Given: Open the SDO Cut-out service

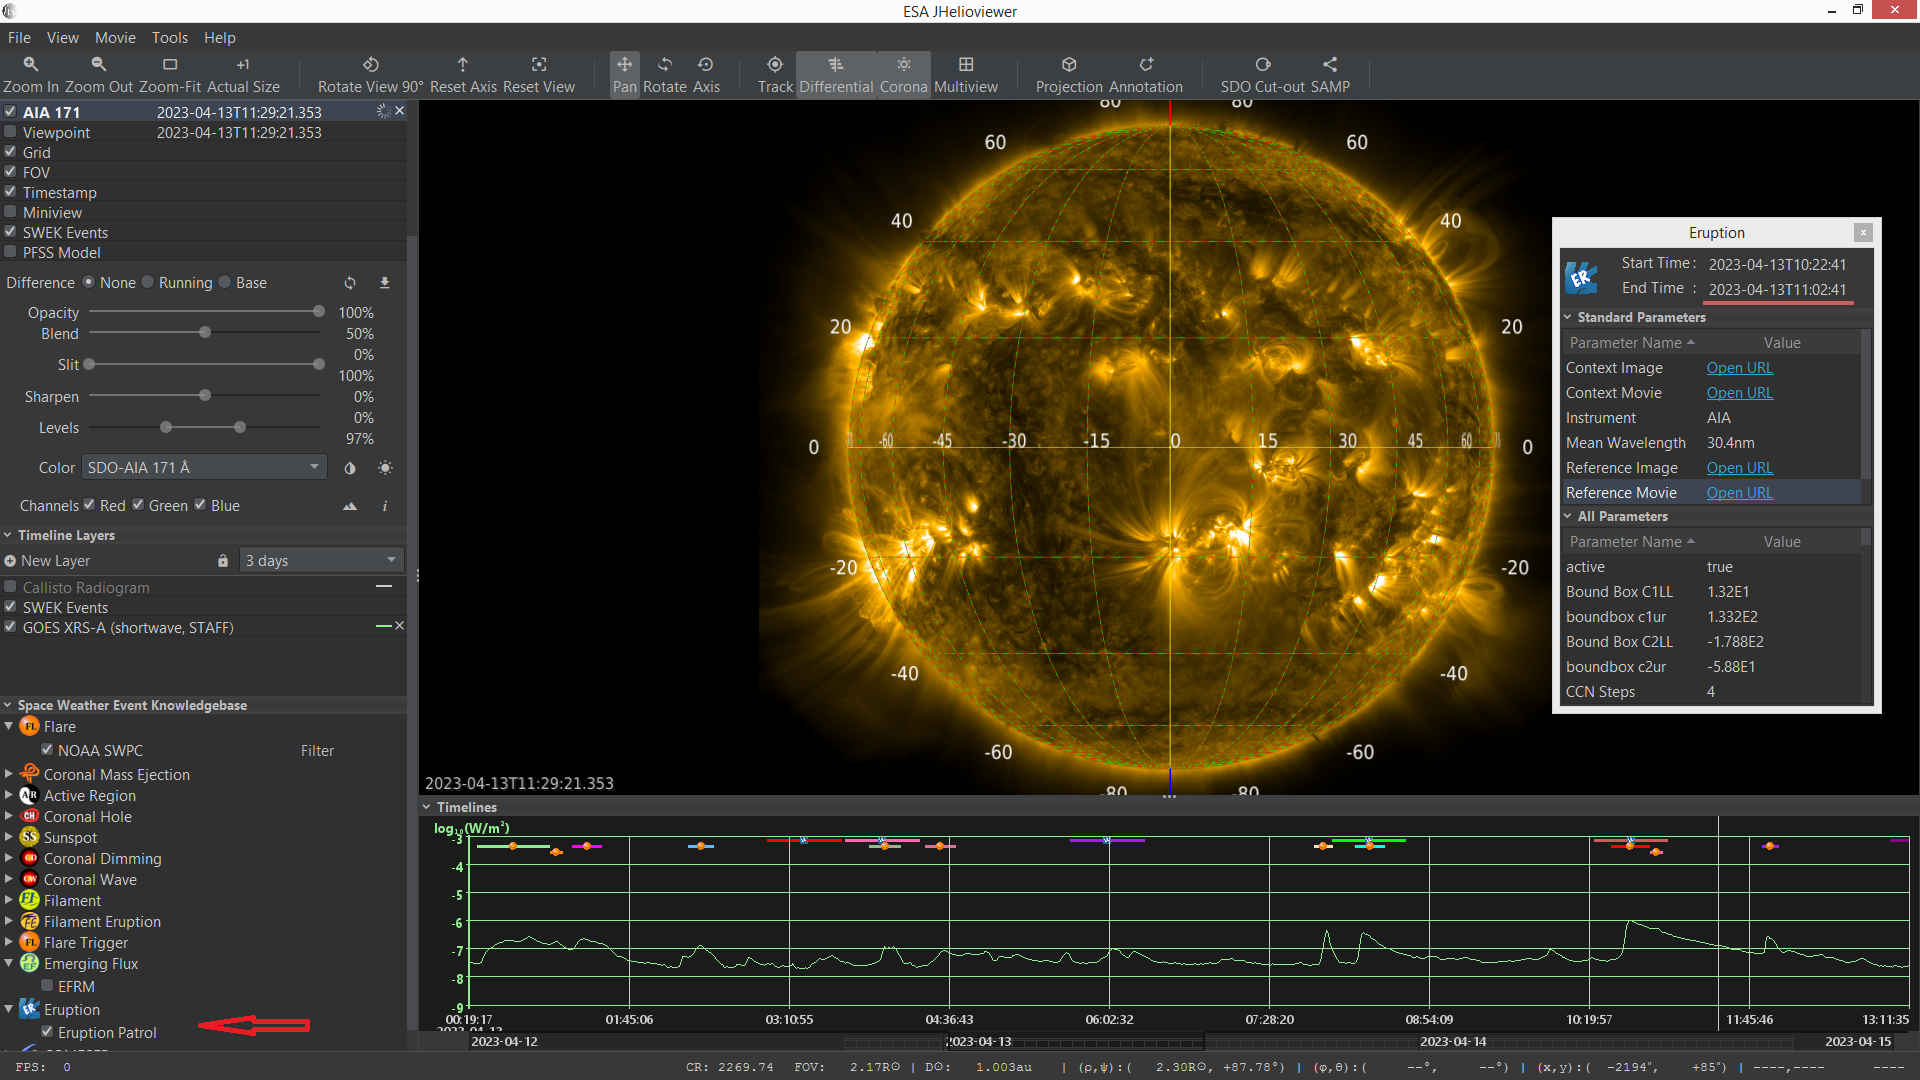Looking at the screenshot, I should coord(1263,74).
